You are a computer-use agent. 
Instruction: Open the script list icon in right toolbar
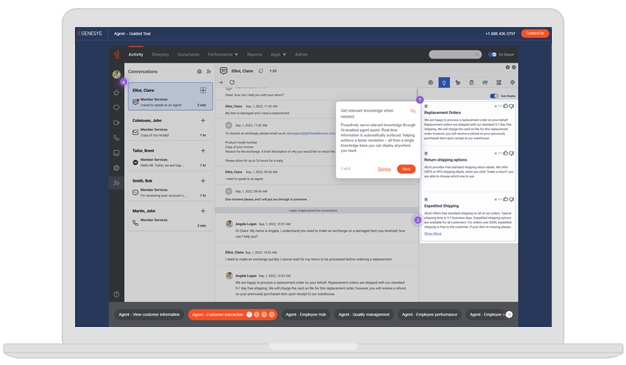(499, 82)
